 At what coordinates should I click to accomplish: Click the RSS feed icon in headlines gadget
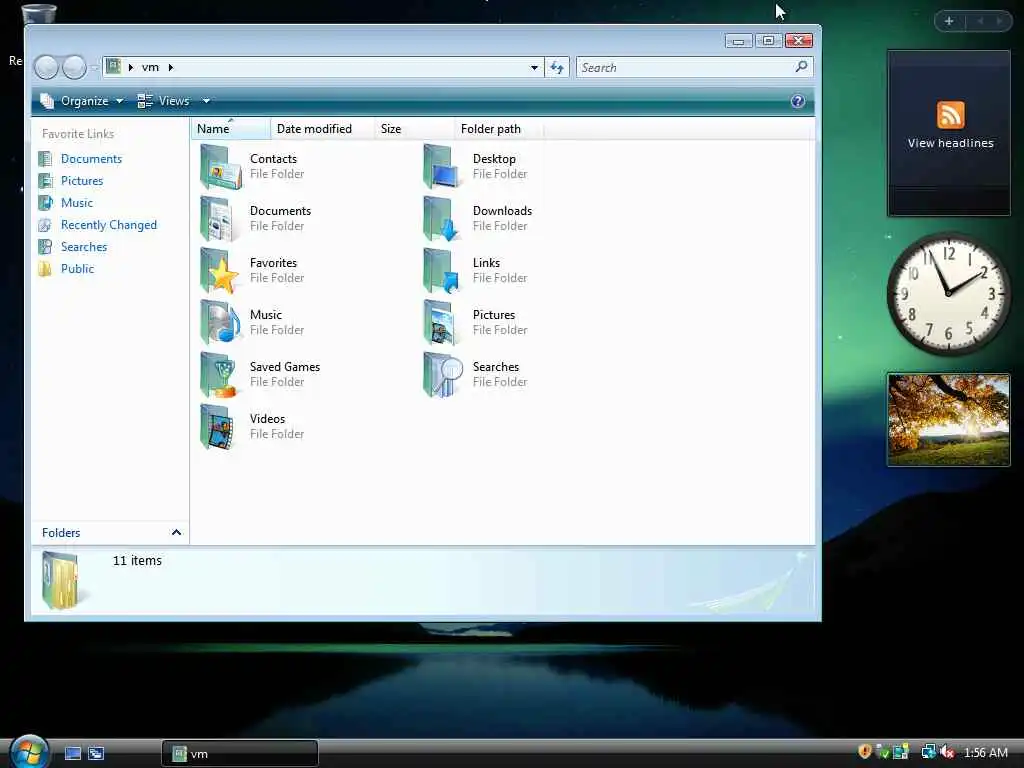tap(950, 115)
